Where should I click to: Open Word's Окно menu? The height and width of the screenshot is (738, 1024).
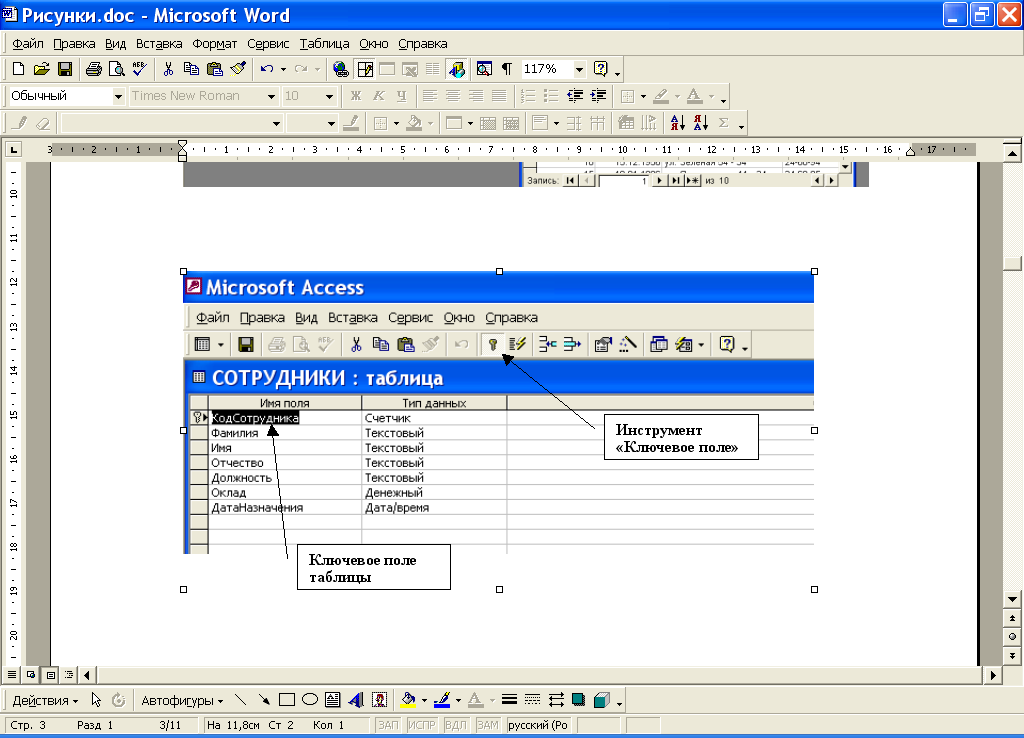[374, 44]
